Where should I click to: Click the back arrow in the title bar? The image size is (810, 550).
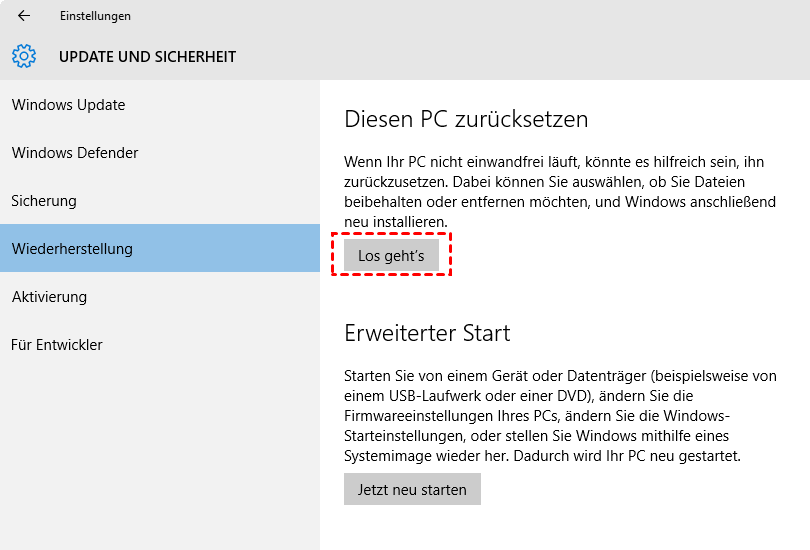[x=24, y=16]
